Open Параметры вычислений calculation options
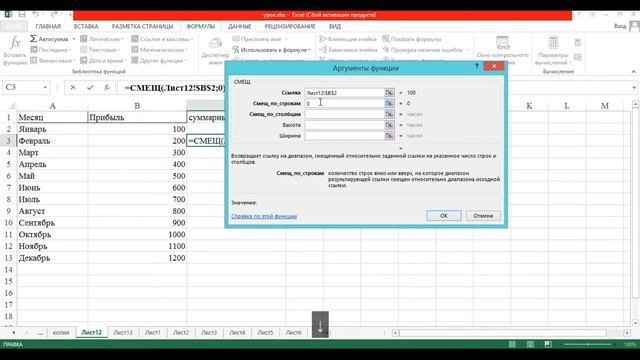 pos(553,50)
